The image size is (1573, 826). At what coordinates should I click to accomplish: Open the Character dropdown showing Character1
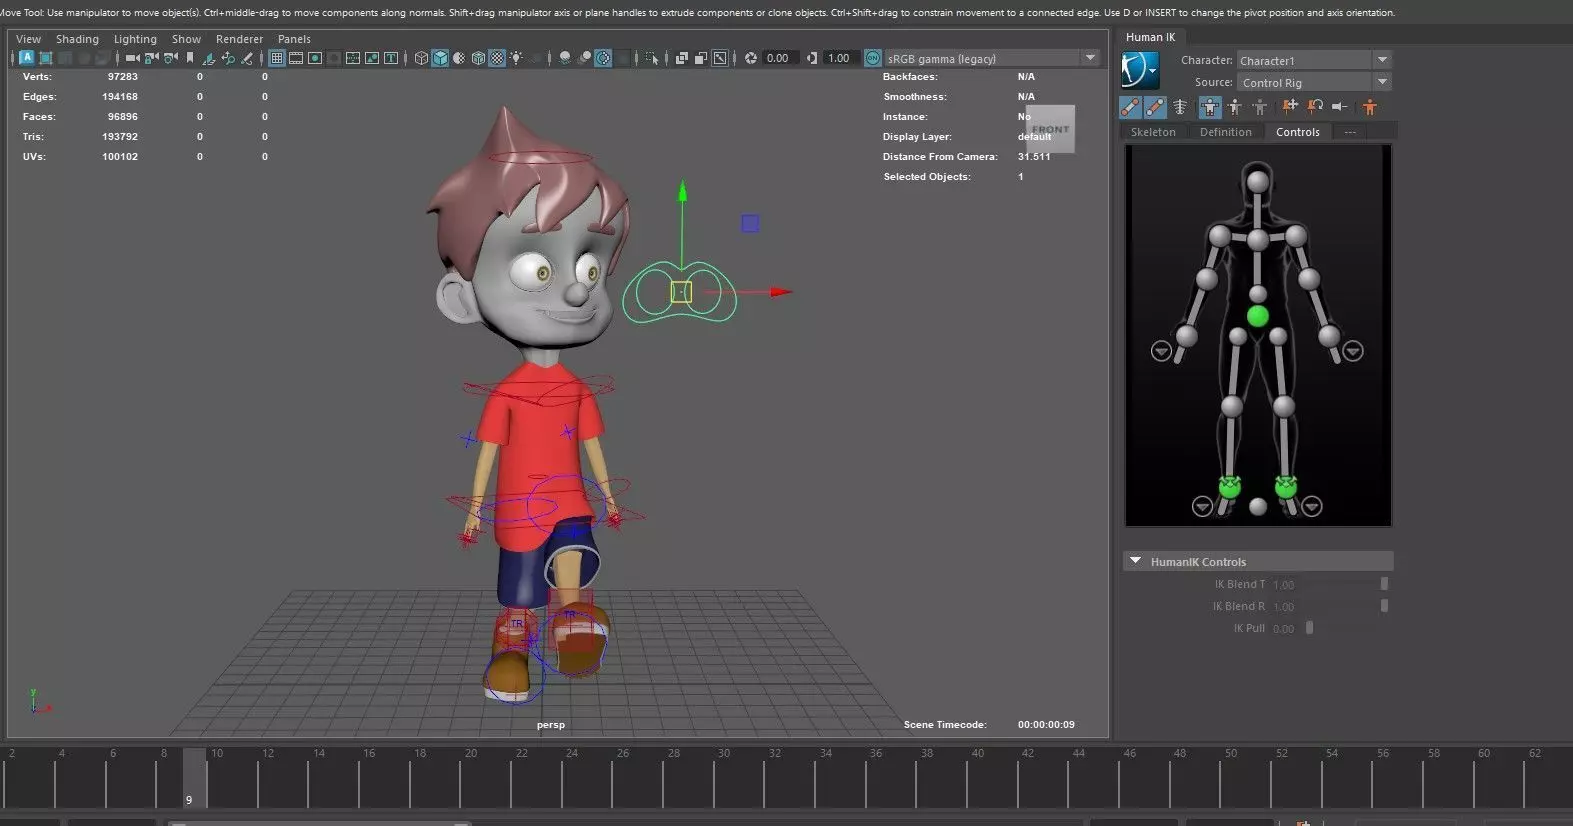pos(1314,60)
